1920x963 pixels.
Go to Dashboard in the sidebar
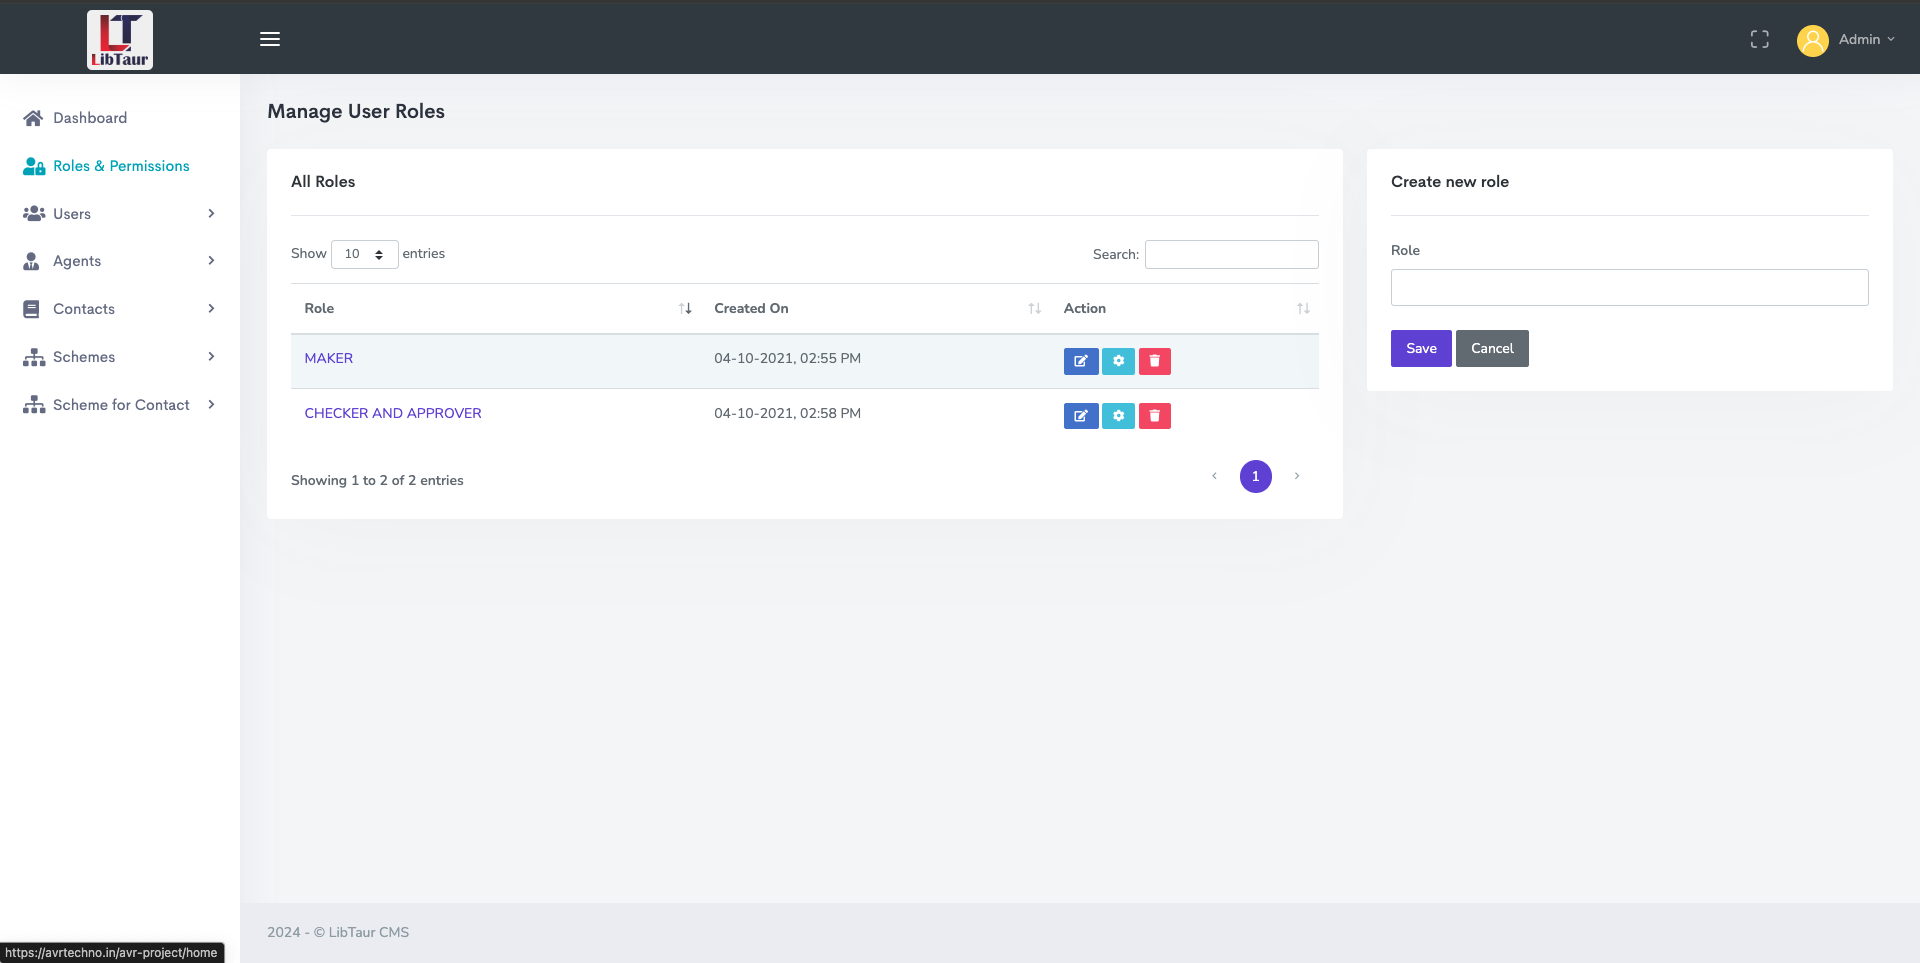pyautogui.click(x=90, y=118)
